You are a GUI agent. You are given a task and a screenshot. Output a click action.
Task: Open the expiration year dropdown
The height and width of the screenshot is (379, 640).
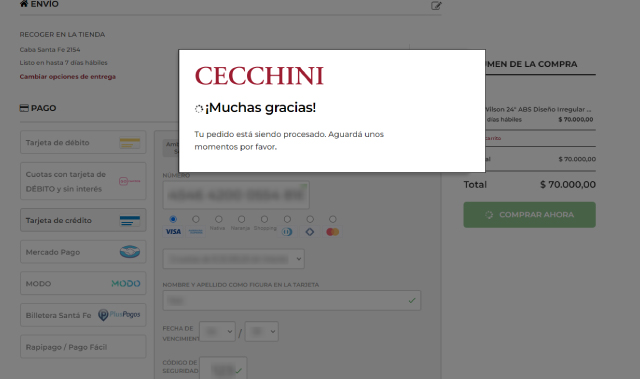262,331
